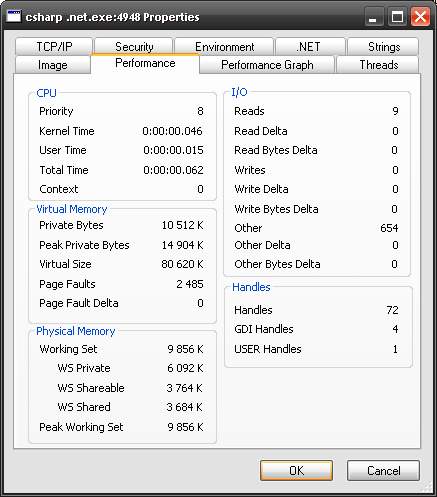Open the Strings tab
This screenshot has height=497, width=437.
[x=383, y=47]
